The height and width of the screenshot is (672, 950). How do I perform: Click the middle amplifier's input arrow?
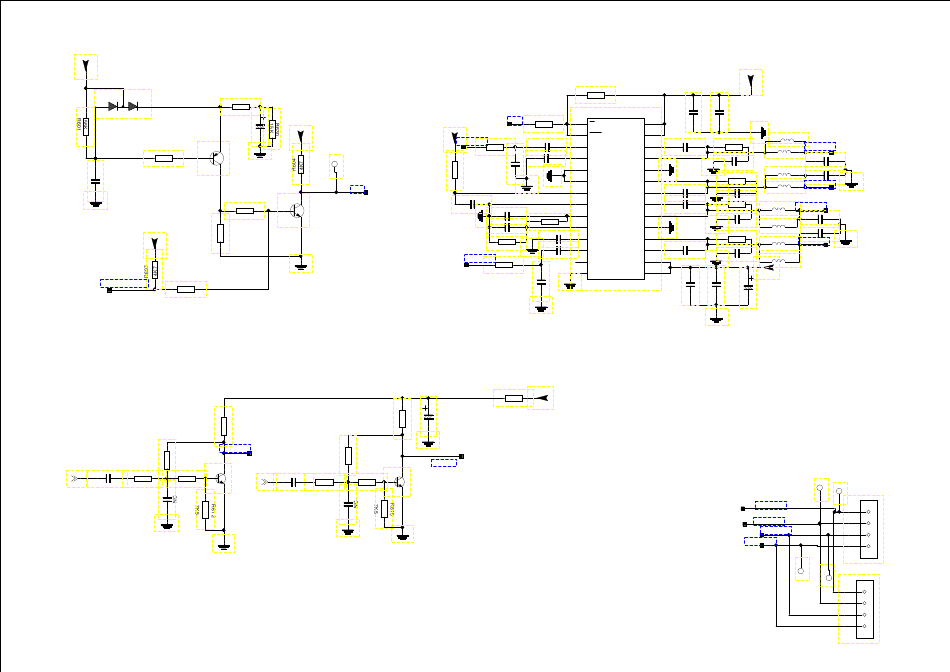click(x=266, y=482)
